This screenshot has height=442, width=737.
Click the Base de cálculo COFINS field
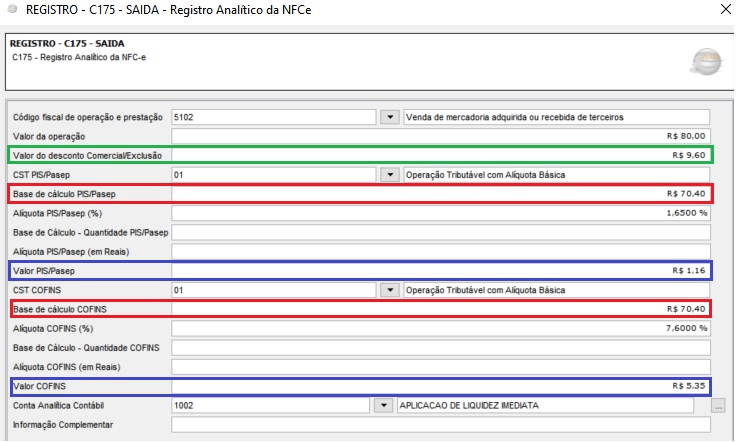click(441, 309)
